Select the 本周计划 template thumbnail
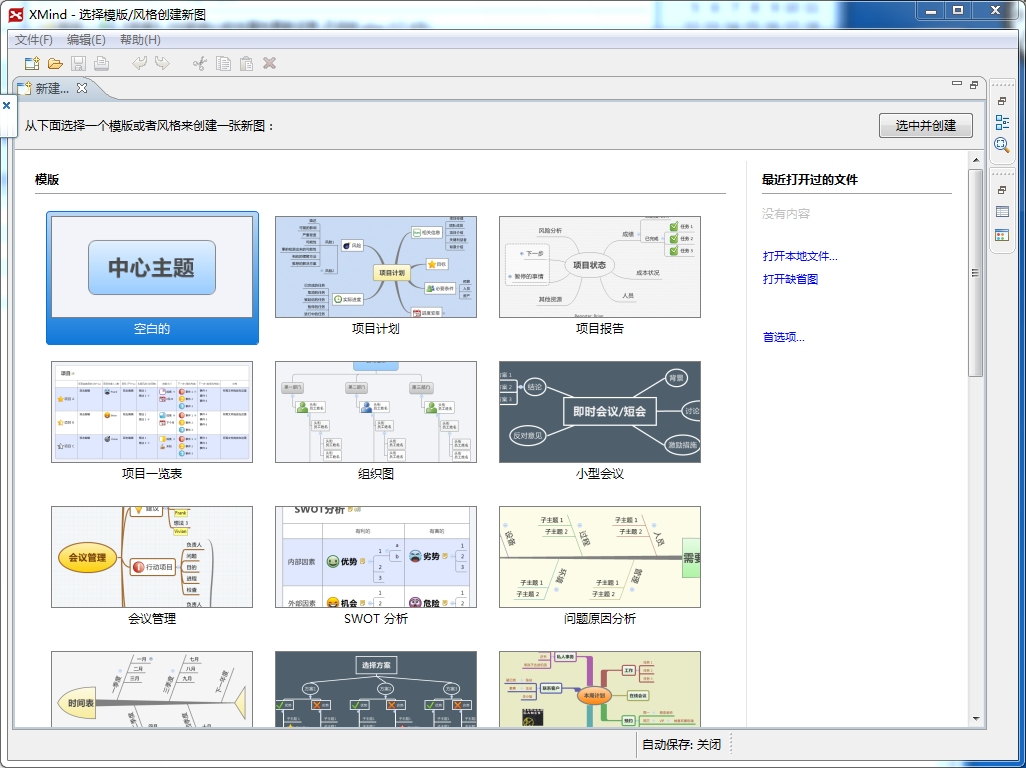The height and width of the screenshot is (768, 1026). click(599, 689)
